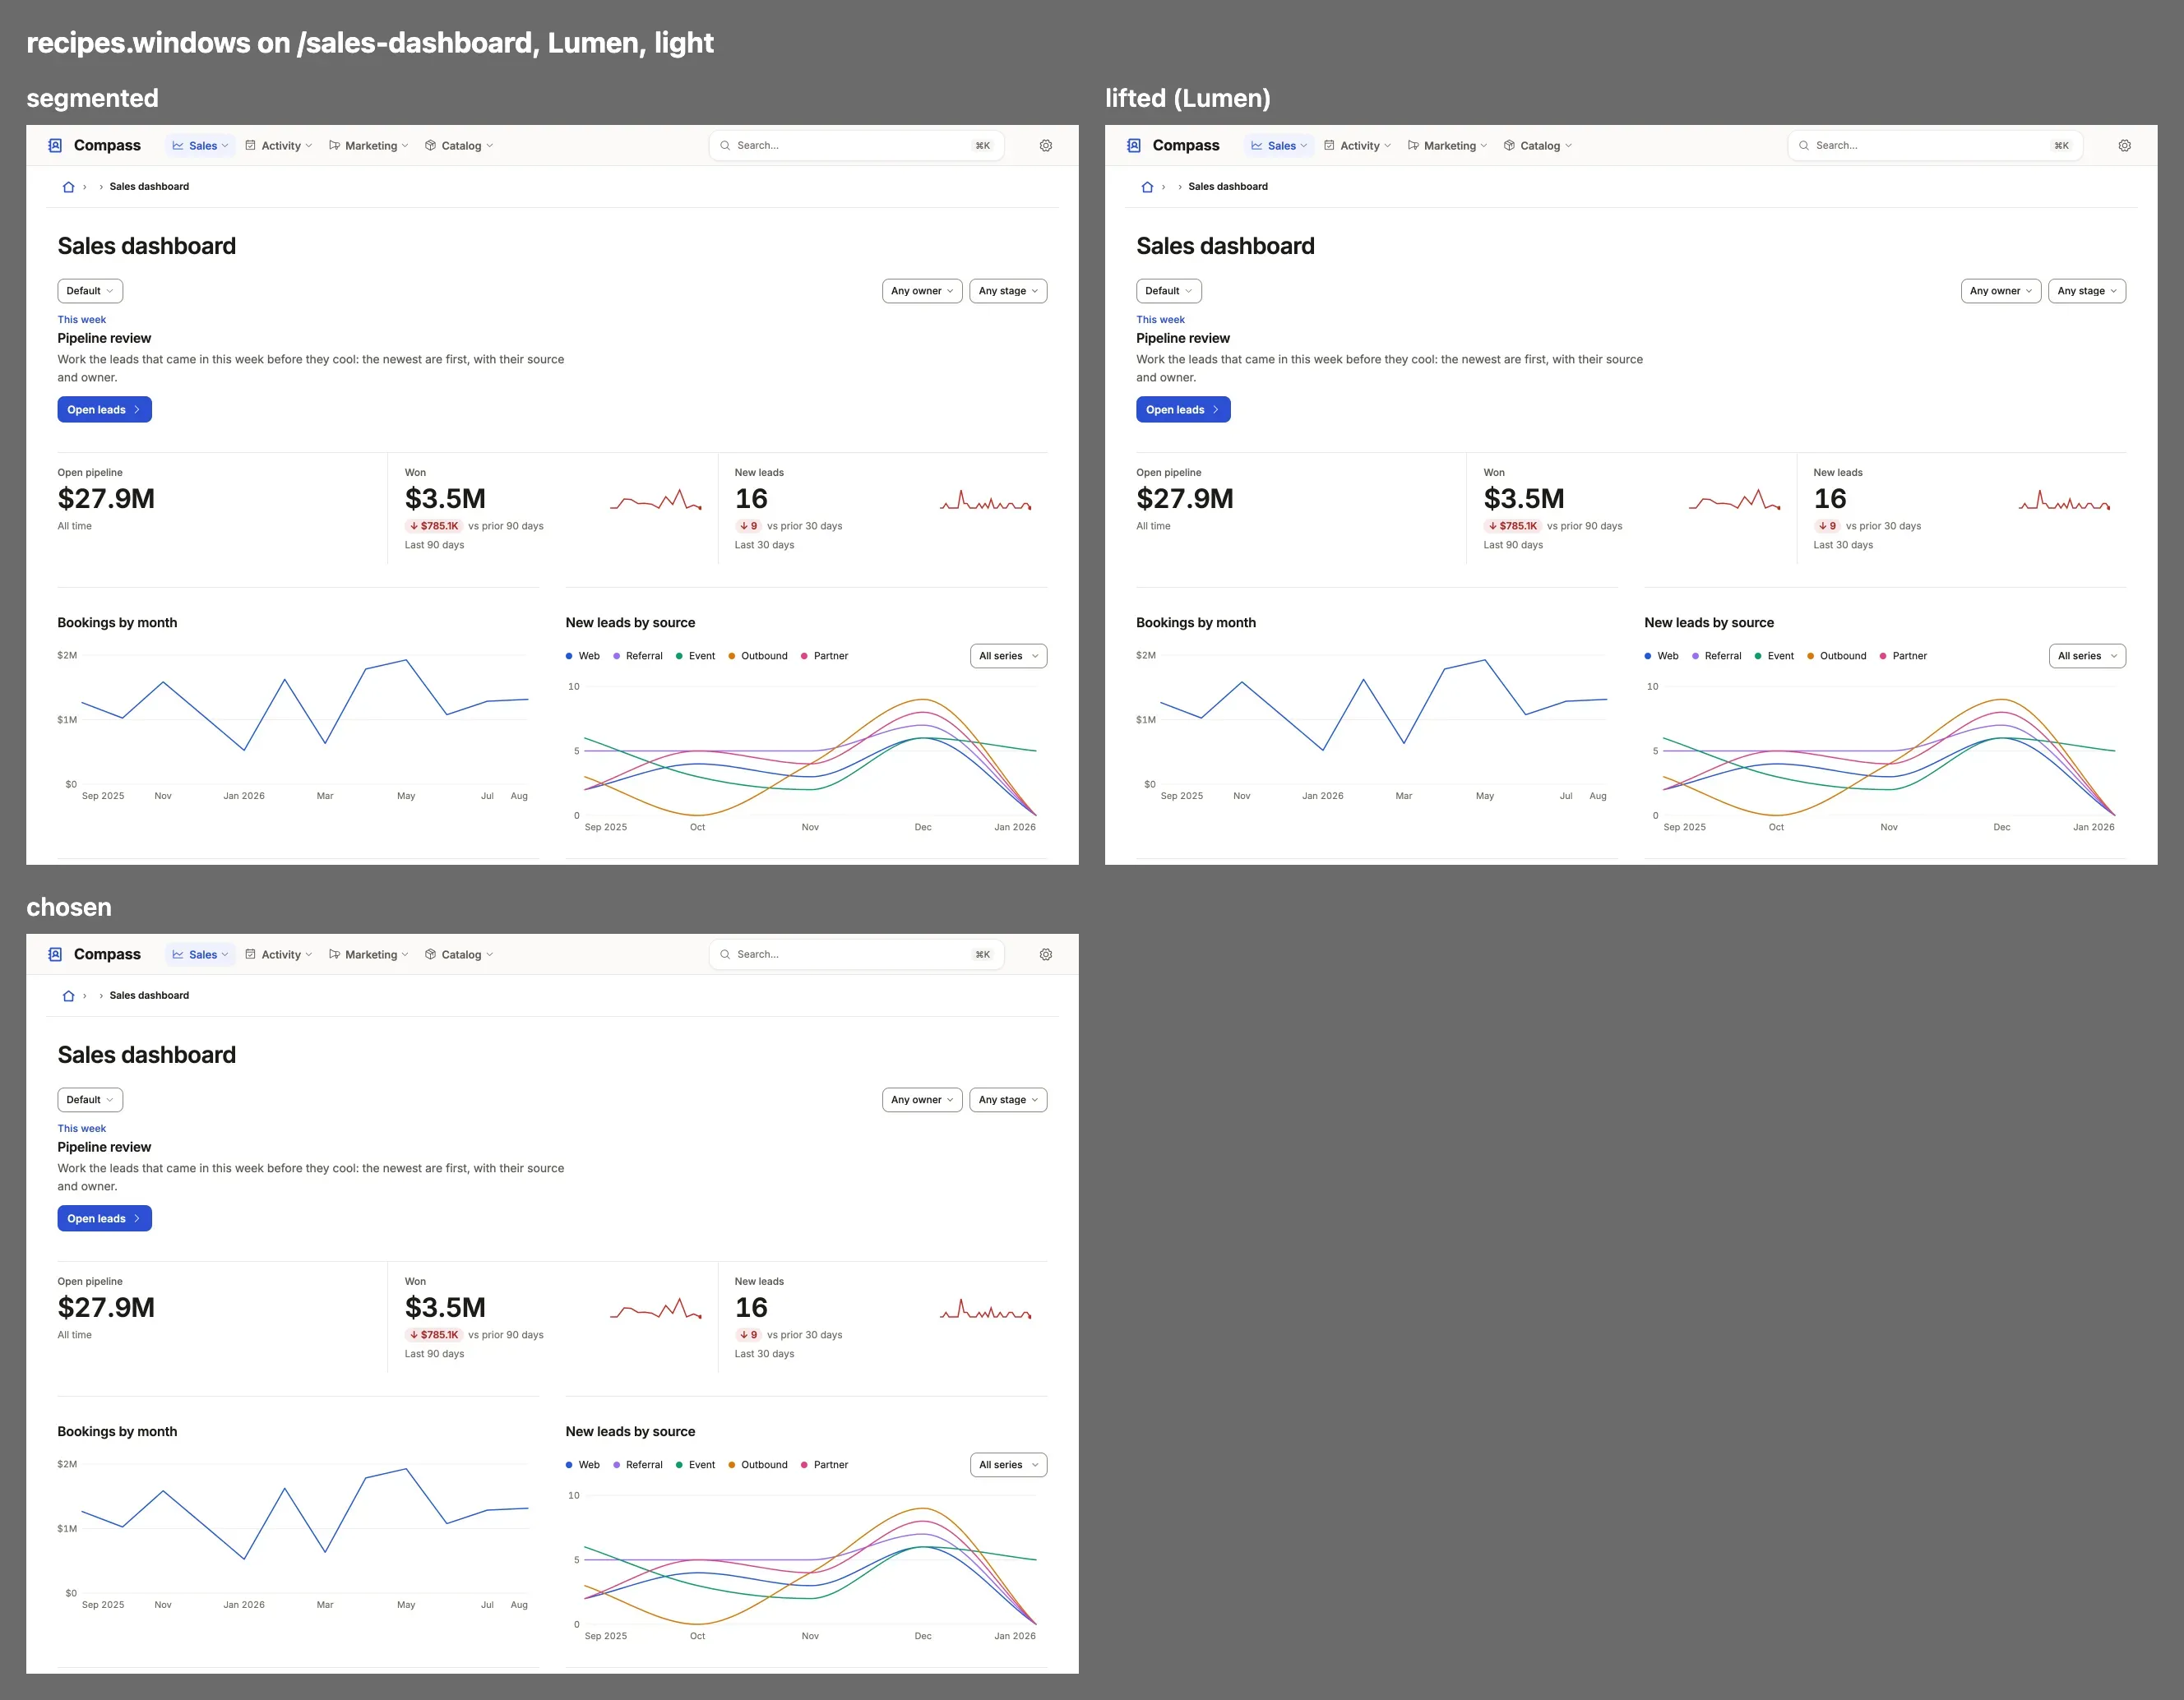
Task: Focus the Search field in the segmented panel
Action: point(856,145)
